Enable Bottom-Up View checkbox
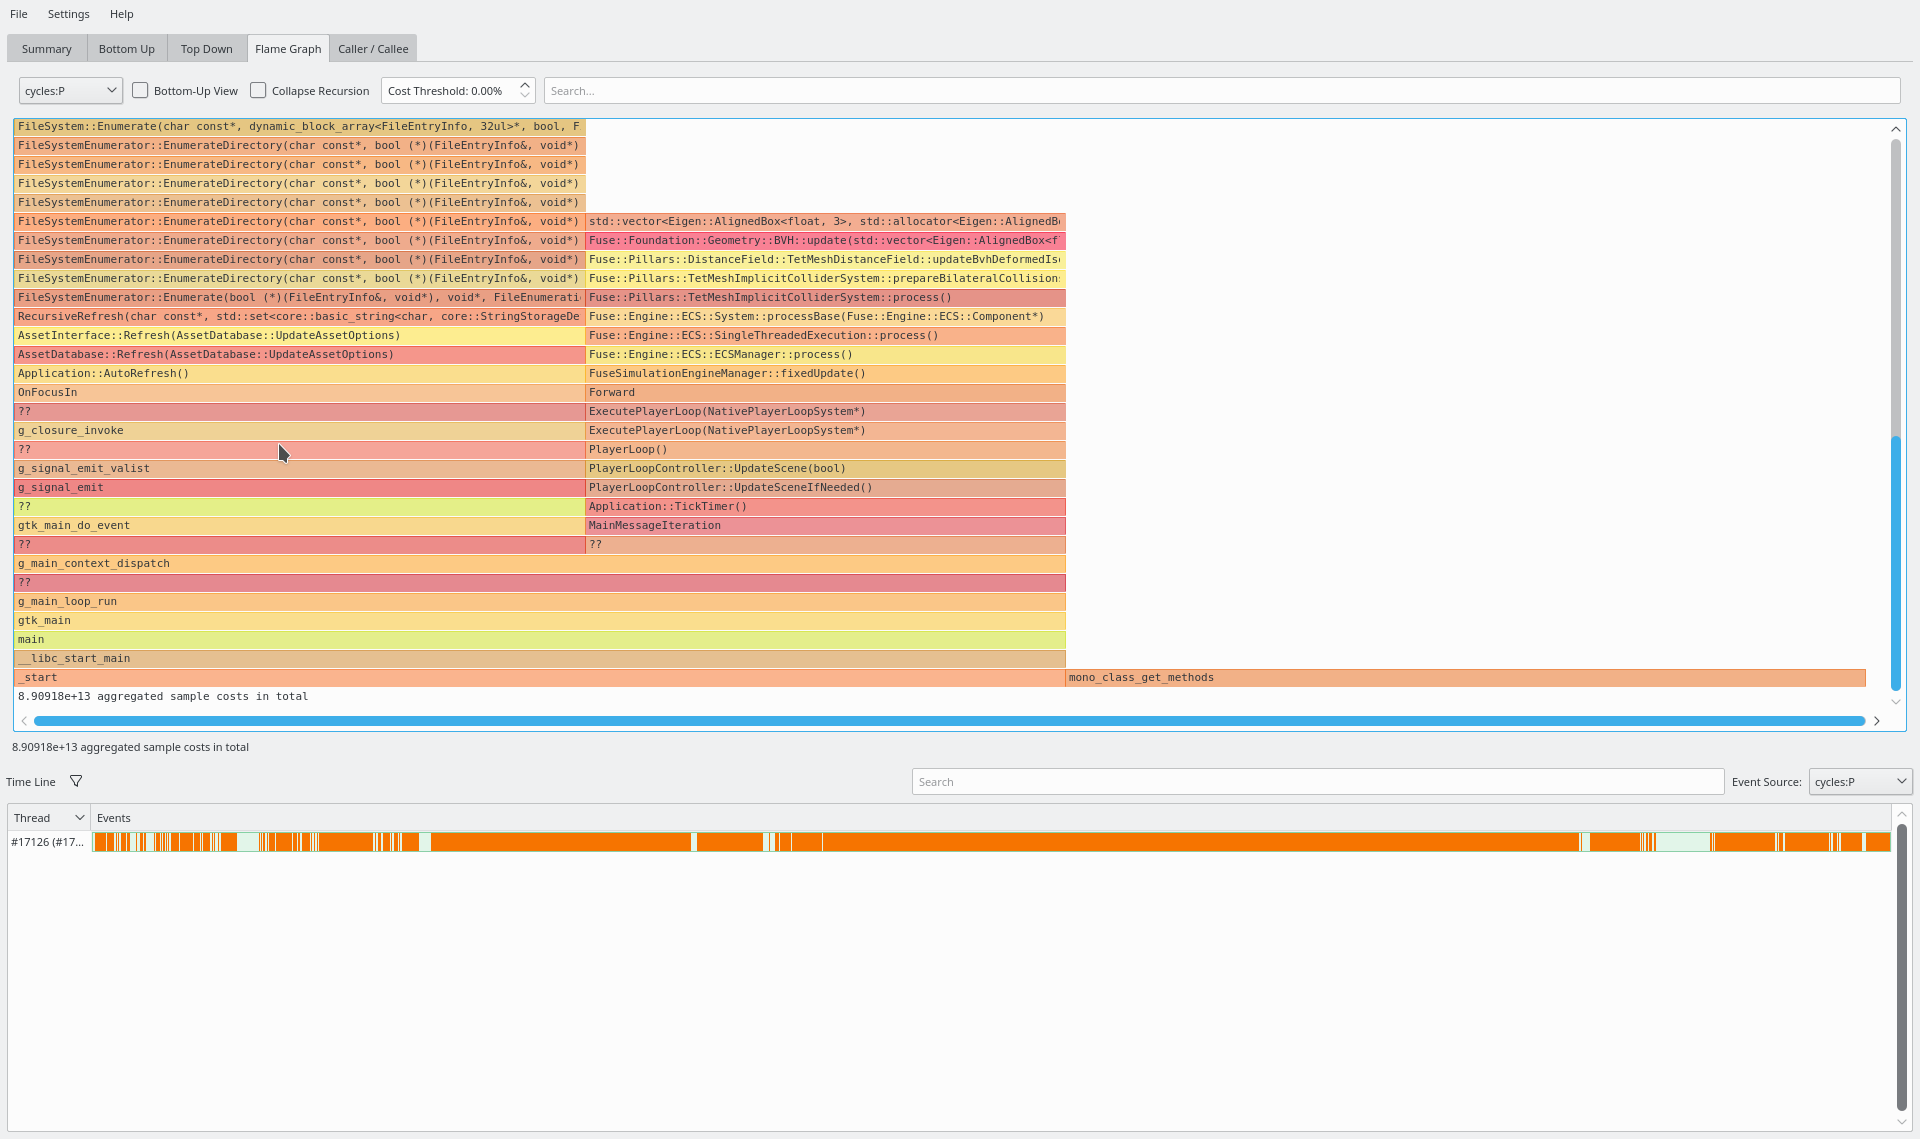This screenshot has height=1139, width=1920. coord(140,90)
